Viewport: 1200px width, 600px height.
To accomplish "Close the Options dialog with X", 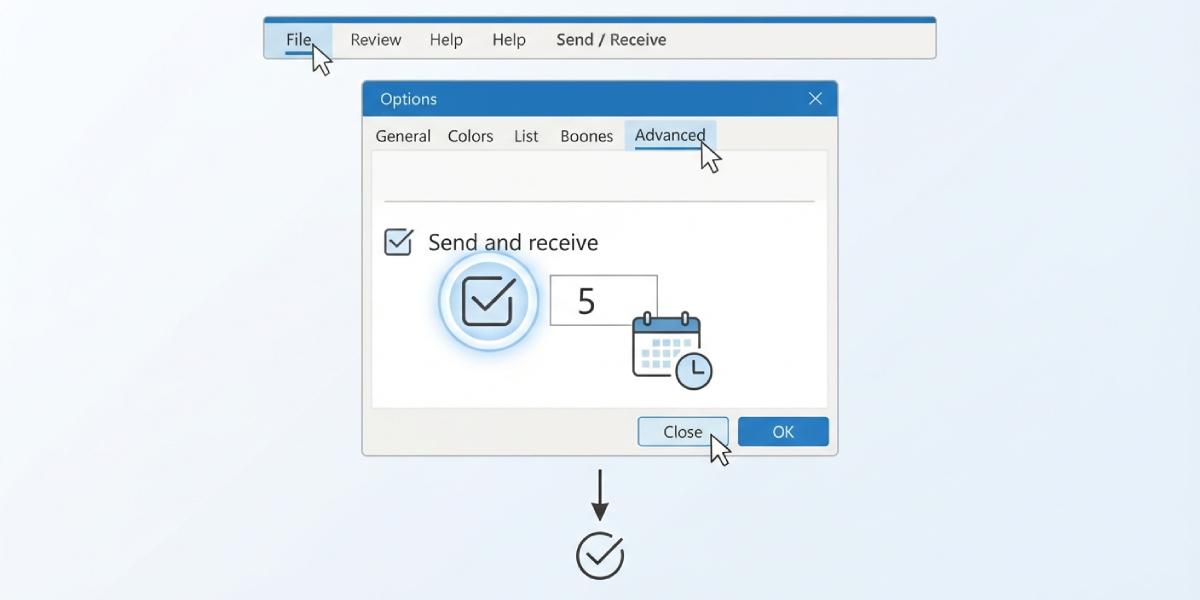I will (x=815, y=99).
